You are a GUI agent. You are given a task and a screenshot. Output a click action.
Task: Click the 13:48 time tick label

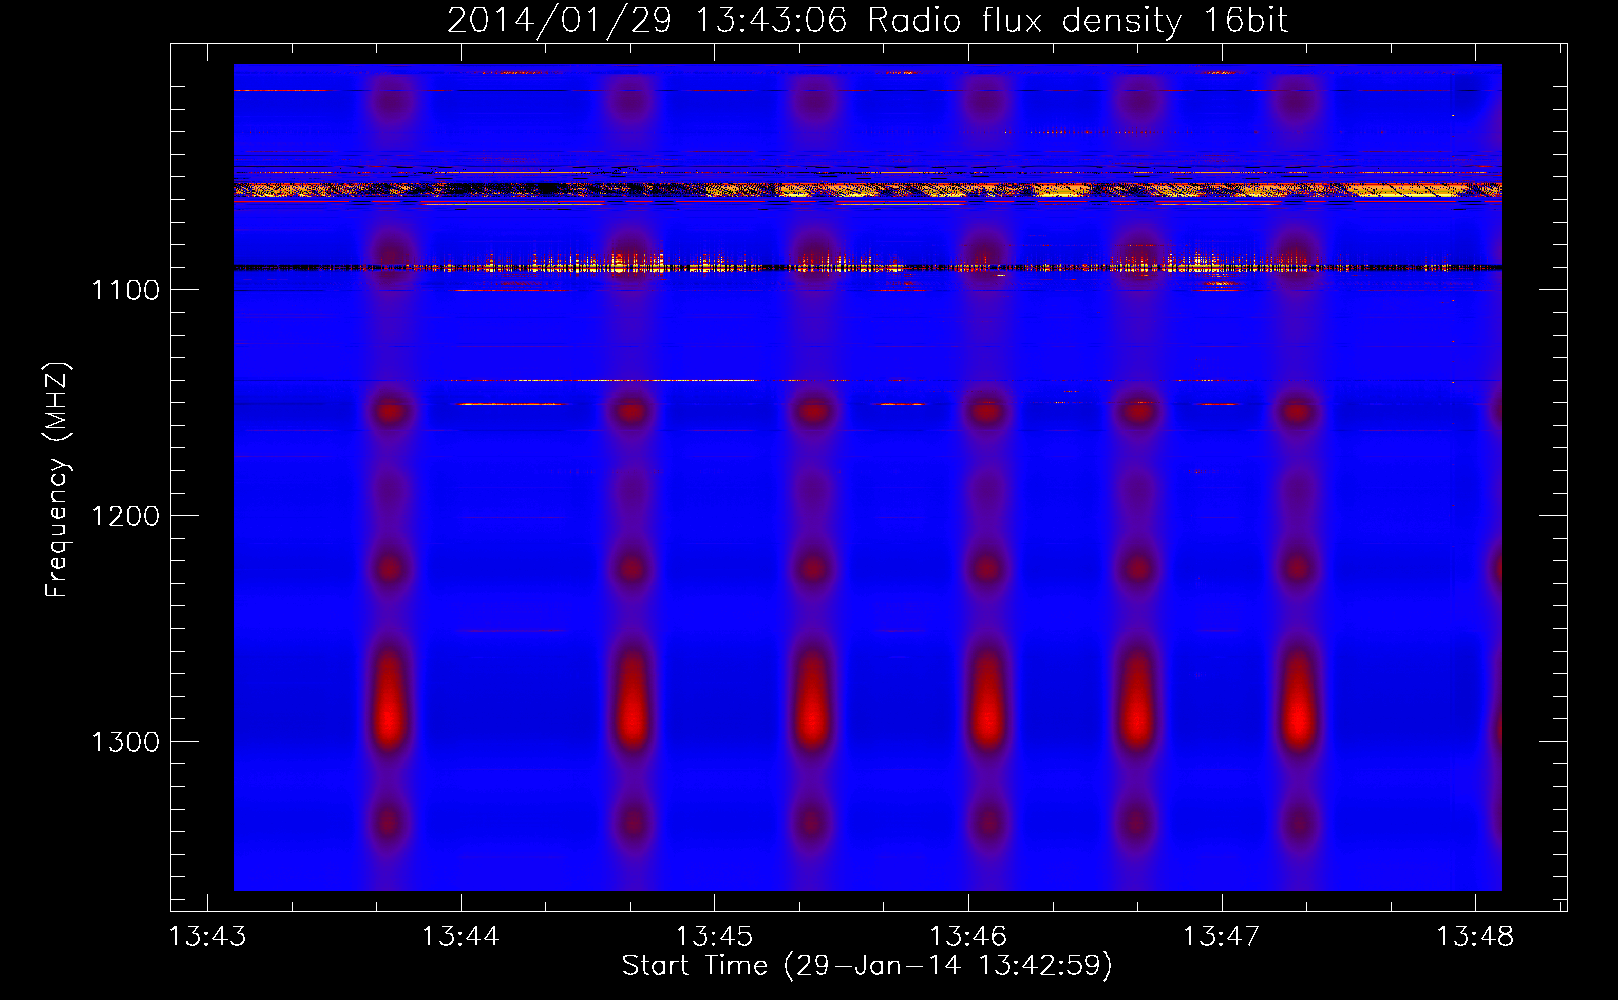tap(1475, 937)
